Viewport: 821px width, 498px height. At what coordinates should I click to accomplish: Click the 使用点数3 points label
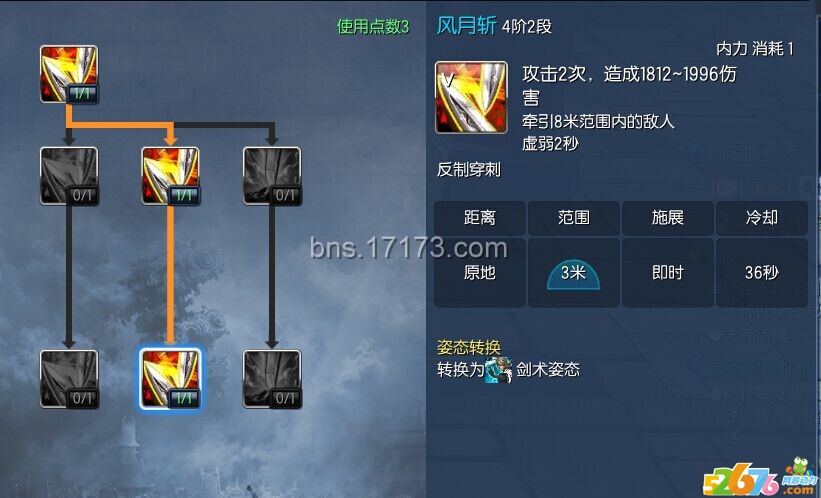point(373,26)
